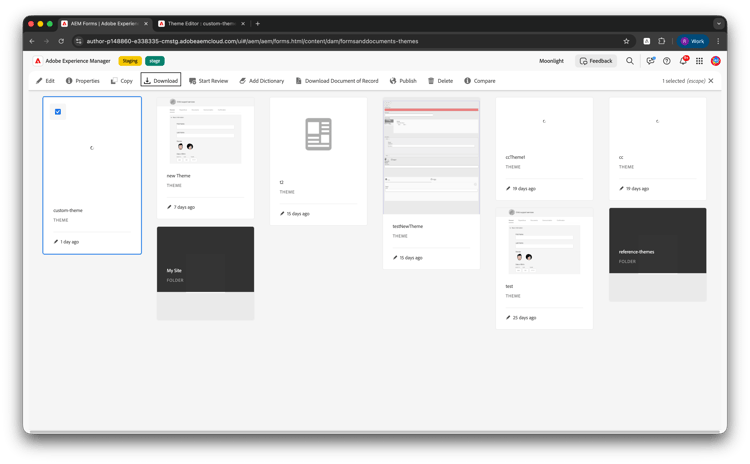
Task: Click the Staging badge
Action: [130, 61]
